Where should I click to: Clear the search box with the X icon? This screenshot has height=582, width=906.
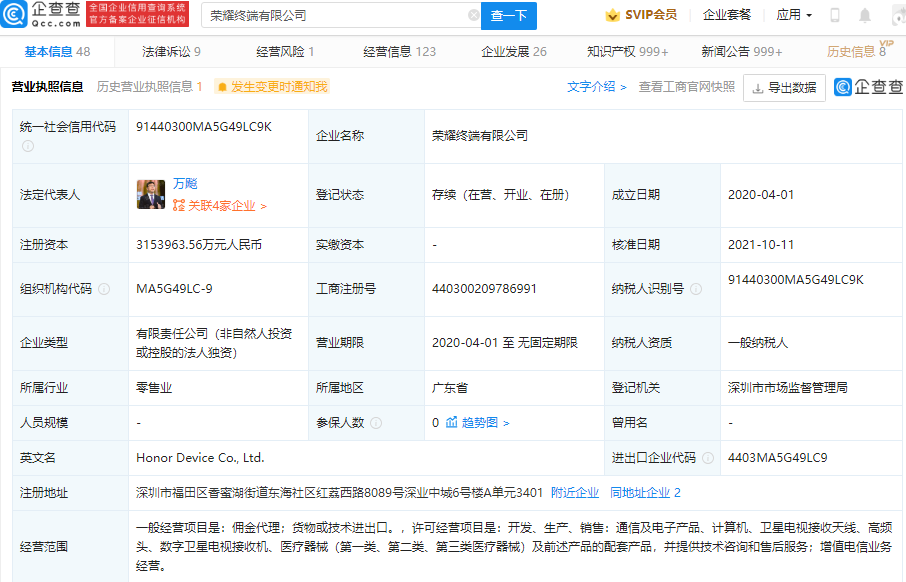474,16
